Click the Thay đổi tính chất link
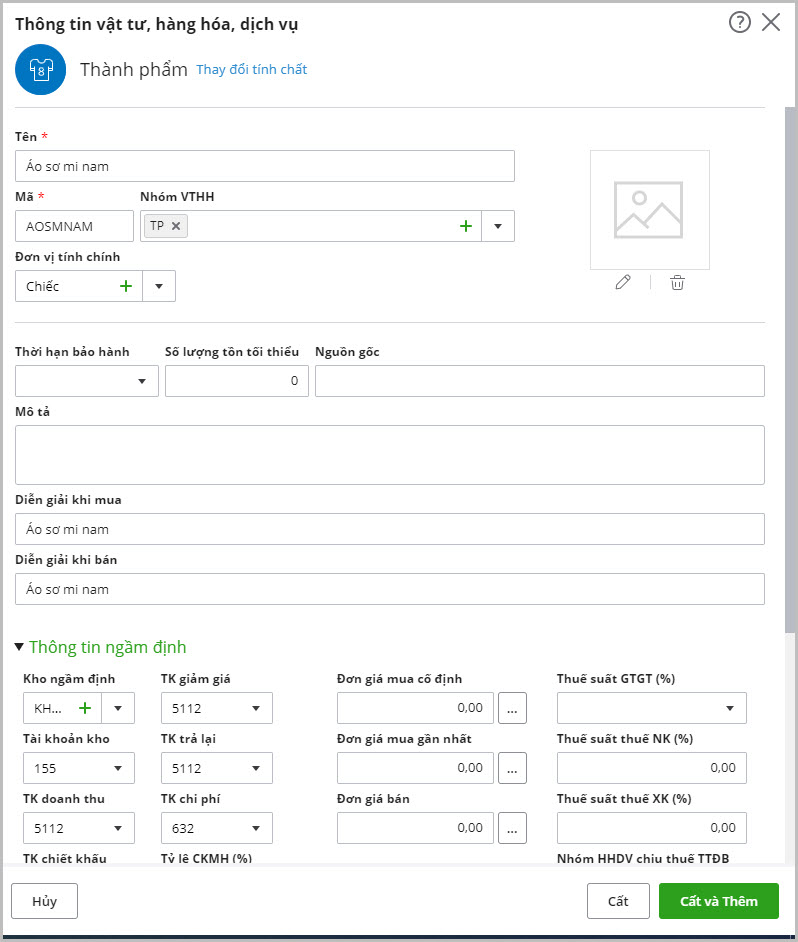This screenshot has width=798, height=942. (251, 70)
